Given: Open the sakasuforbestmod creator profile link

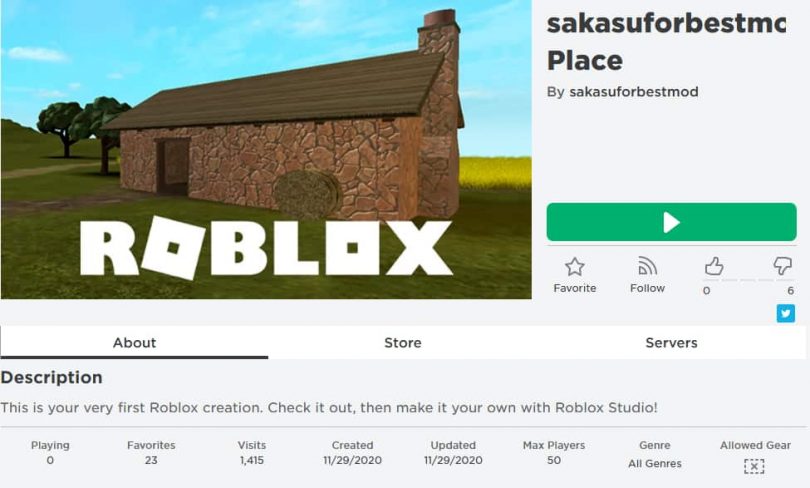Looking at the screenshot, I should pos(633,92).
